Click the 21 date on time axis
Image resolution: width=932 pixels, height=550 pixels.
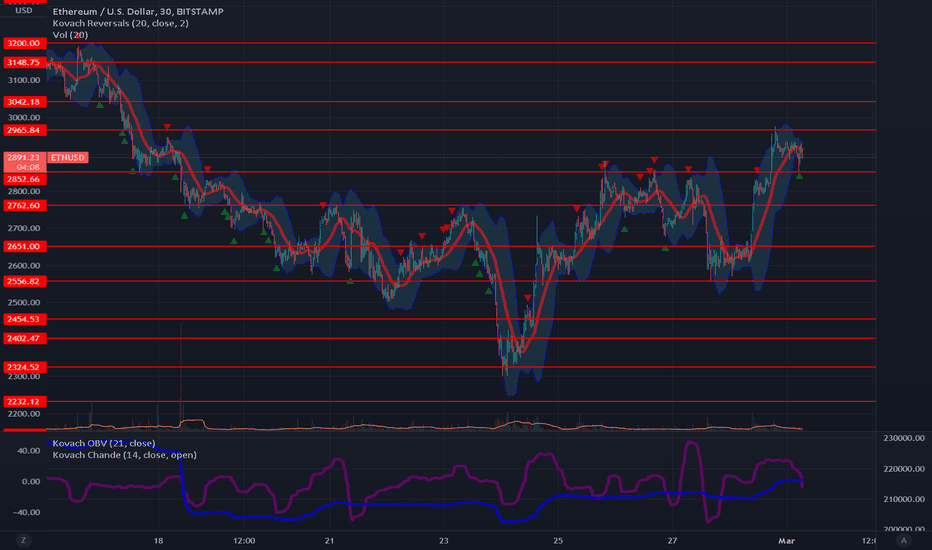[329, 540]
